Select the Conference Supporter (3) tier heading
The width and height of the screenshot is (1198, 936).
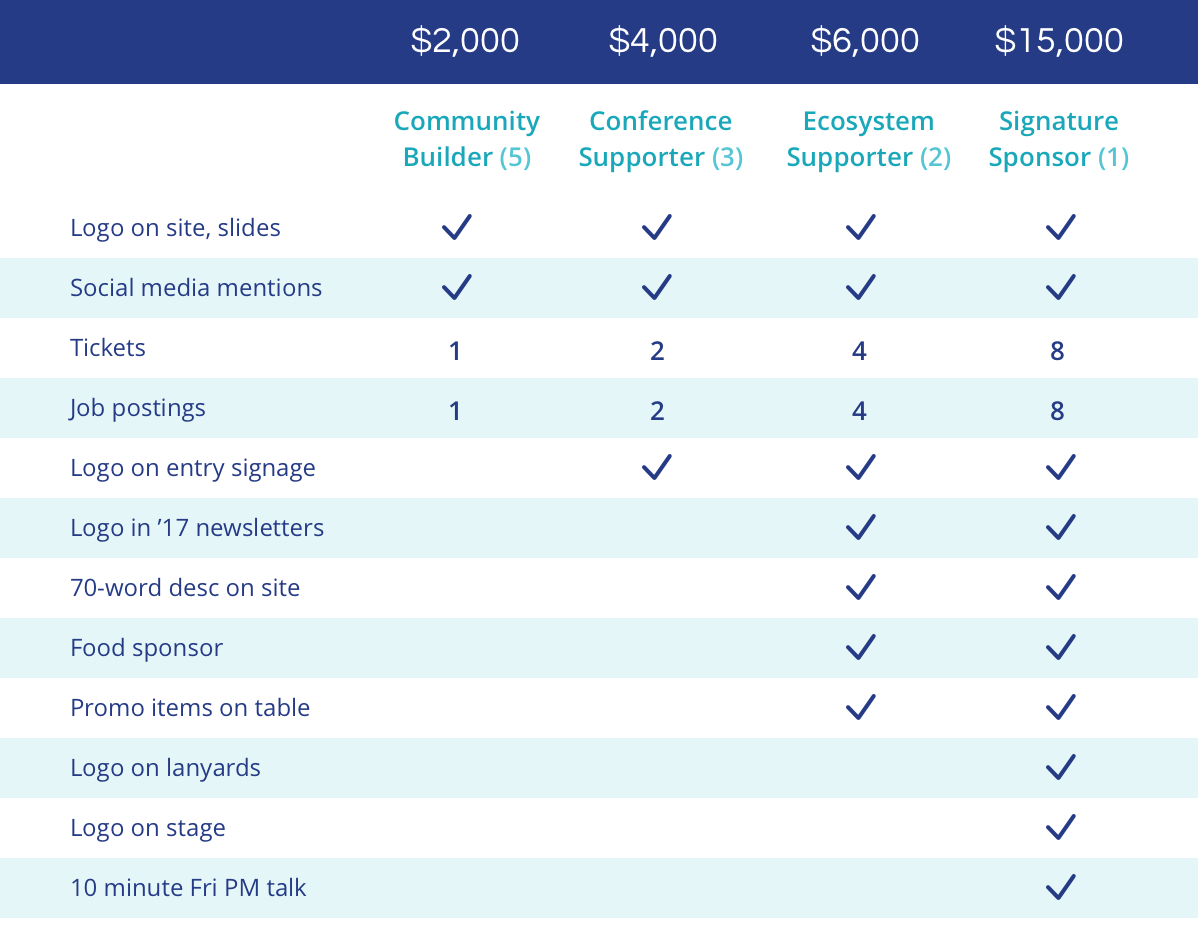point(661,139)
